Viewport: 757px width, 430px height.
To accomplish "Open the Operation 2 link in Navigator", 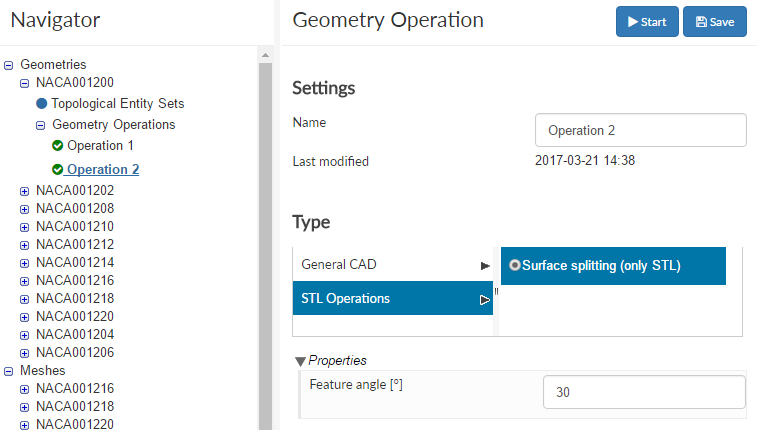I will click(x=103, y=169).
